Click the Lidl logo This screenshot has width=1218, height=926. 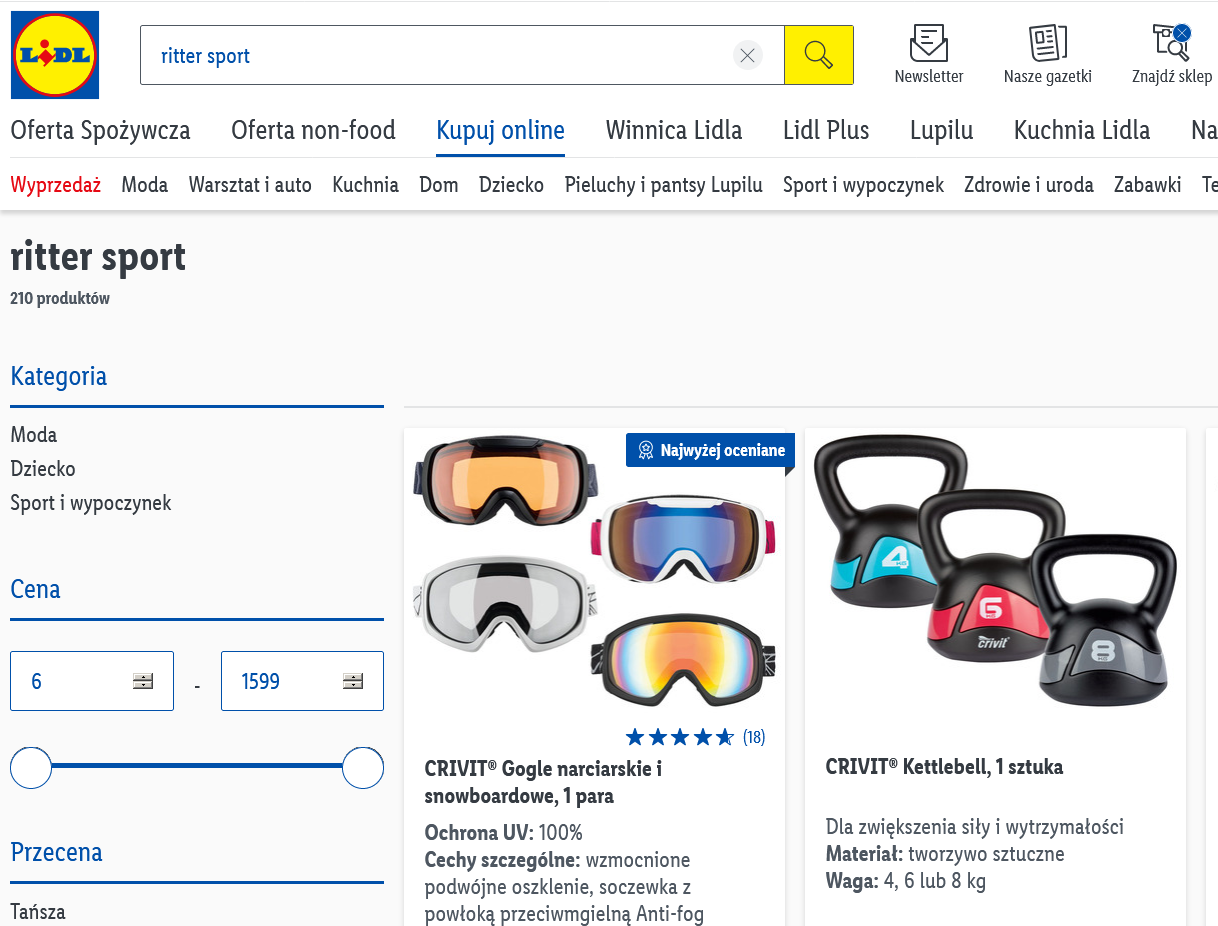(55, 55)
